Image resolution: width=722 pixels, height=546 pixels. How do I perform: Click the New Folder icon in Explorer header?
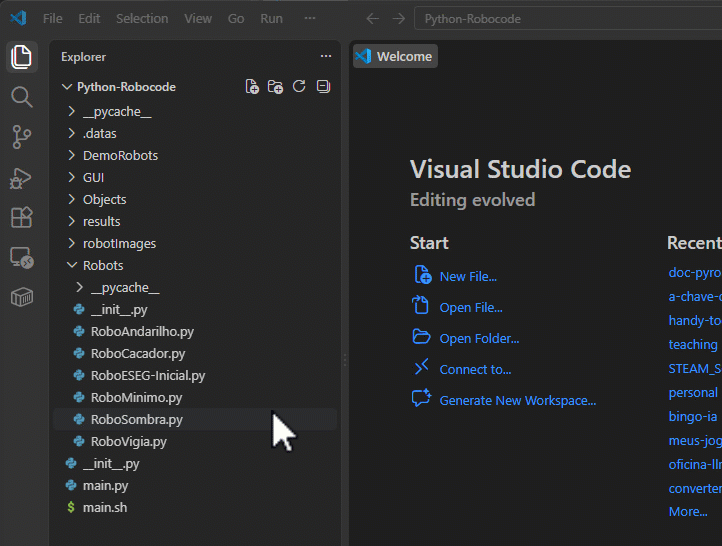[x=275, y=87]
